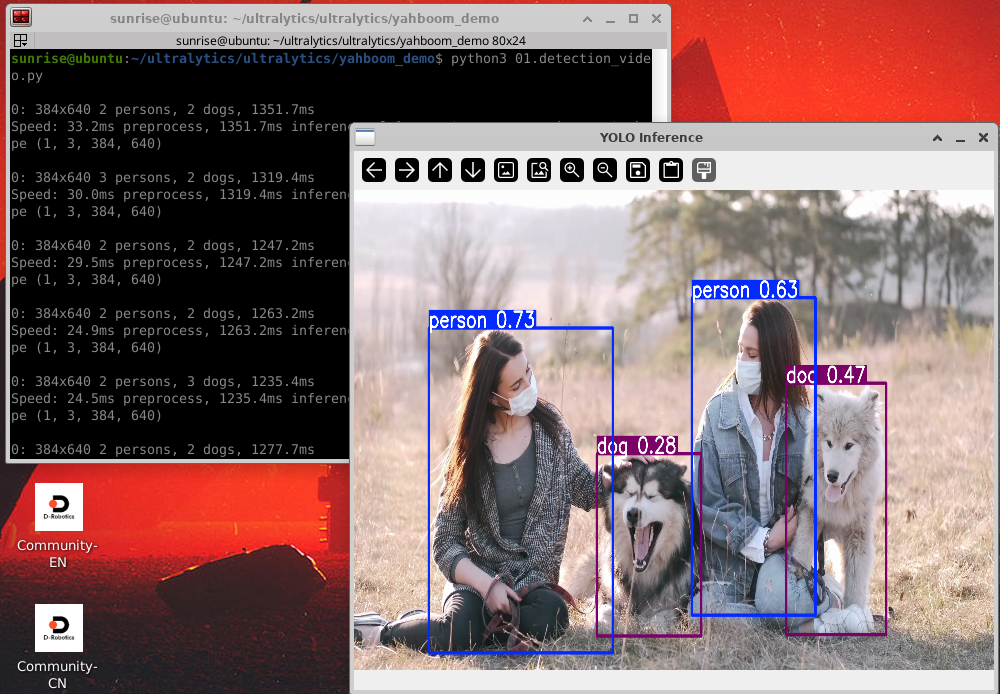Image resolution: width=1000 pixels, height=694 pixels.
Task: Zoom in using the plus magnifier icon
Action: (572, 170)
